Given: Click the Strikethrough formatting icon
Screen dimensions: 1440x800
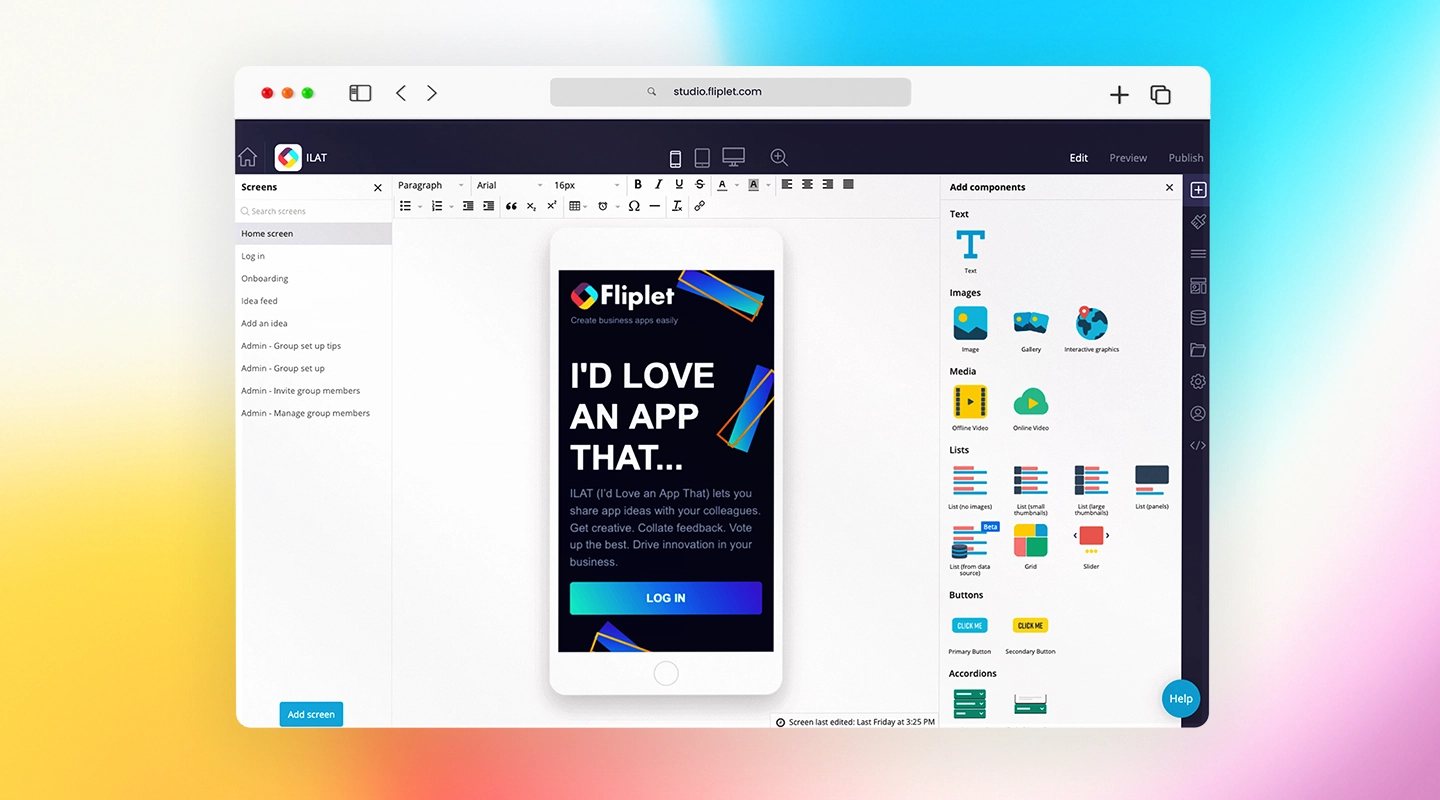Looking at the screenshot, I should 699,184.
